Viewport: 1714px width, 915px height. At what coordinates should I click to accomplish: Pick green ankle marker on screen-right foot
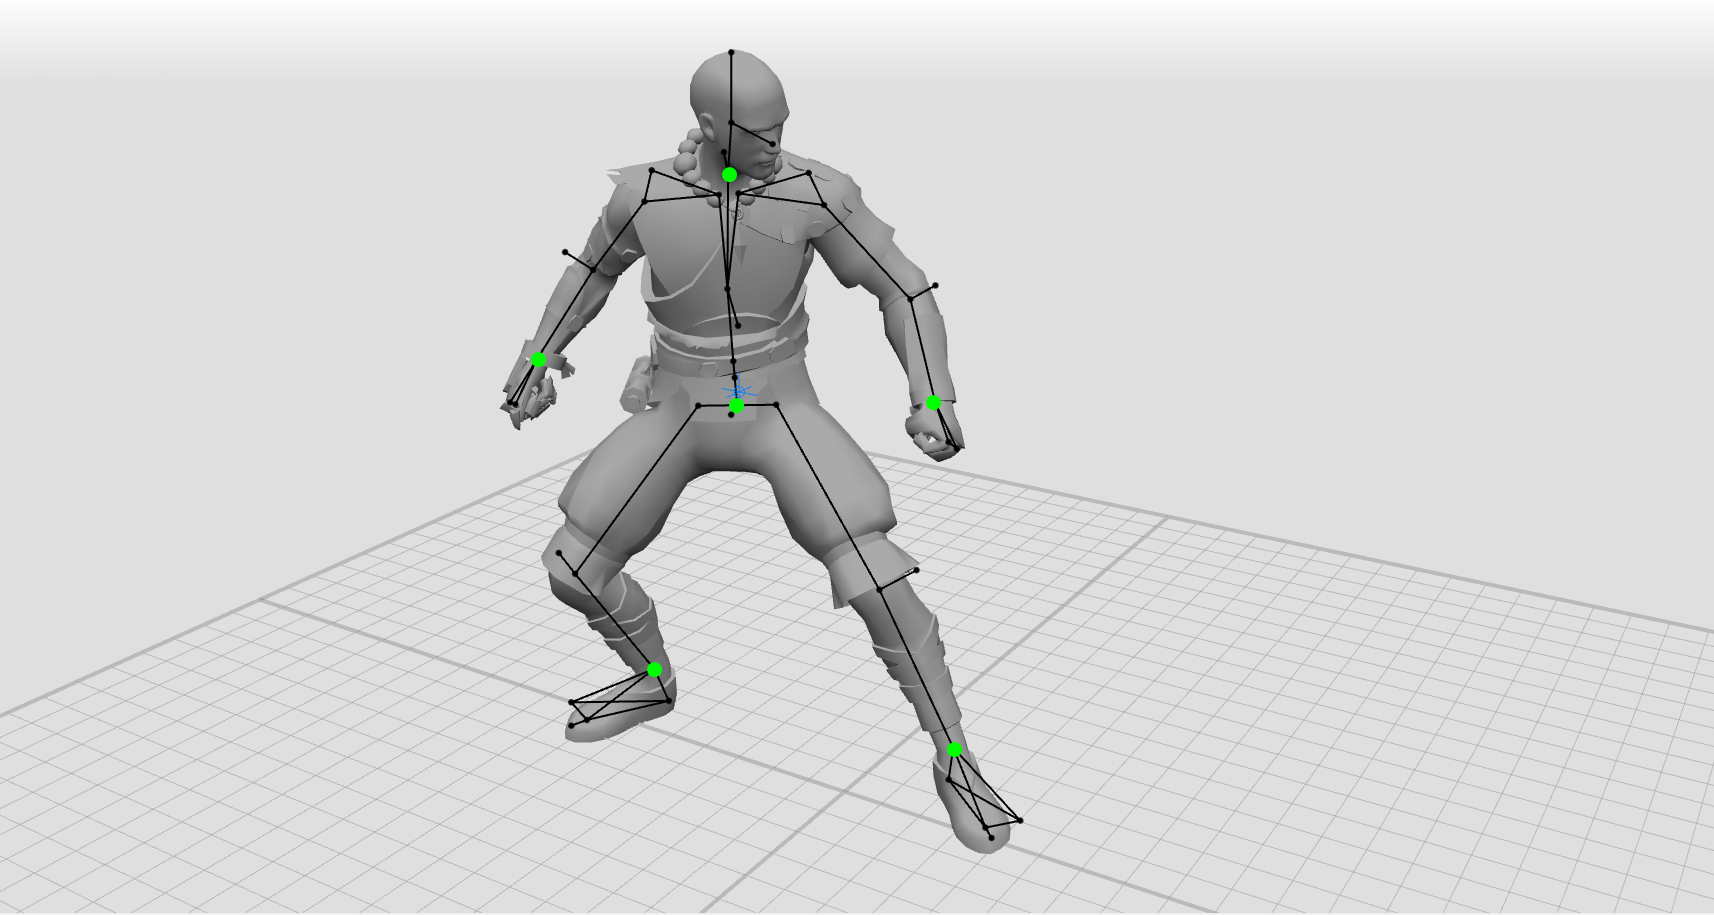tap(955, 750)
